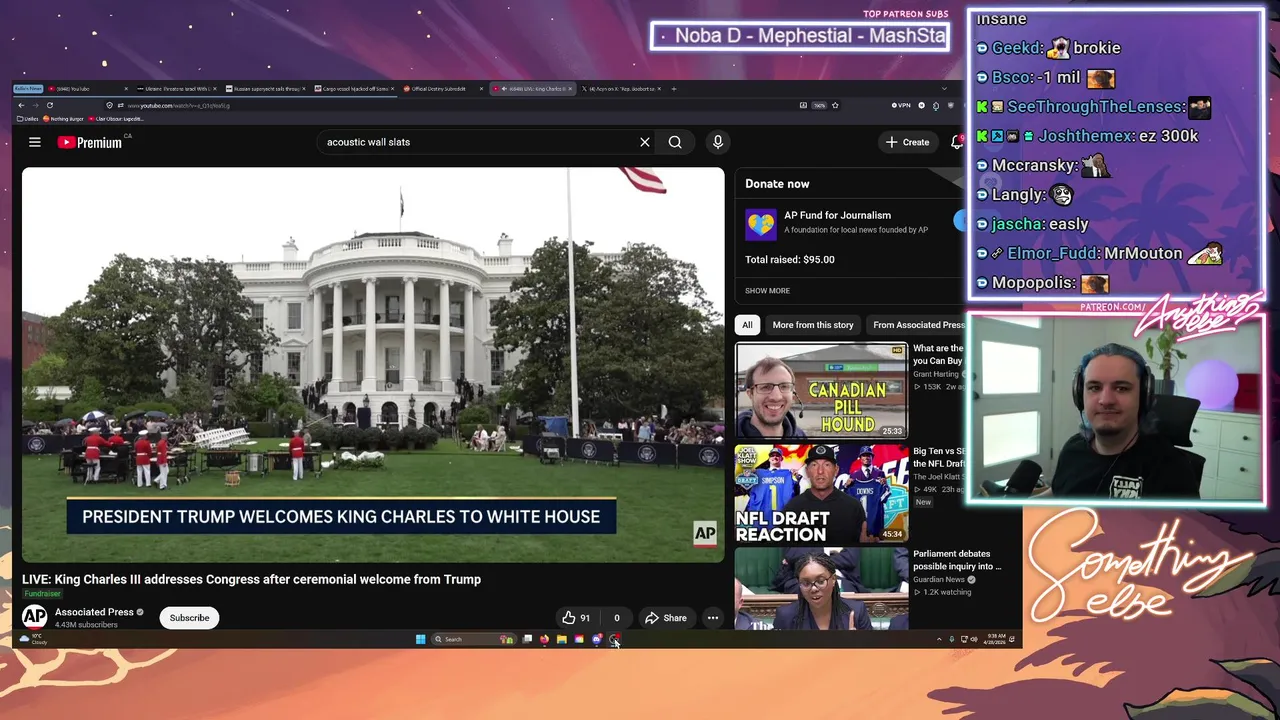Viewport: 1280px width, 720px height.
Task: Clear the search text with the X
Action: tap(645, 142)
